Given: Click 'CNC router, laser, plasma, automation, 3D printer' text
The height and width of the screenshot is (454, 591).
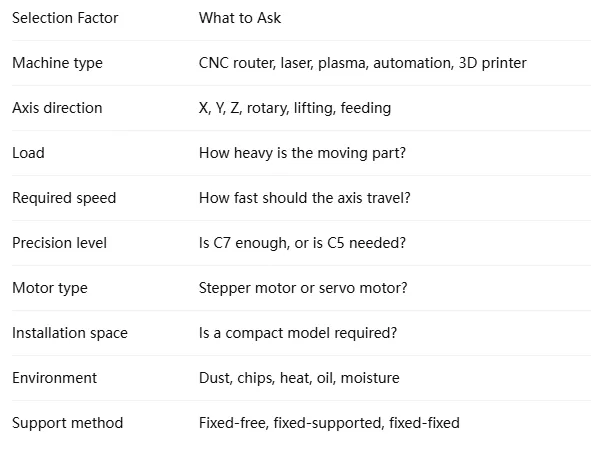Looking at the screenshot, I should (x=363, y=63).
